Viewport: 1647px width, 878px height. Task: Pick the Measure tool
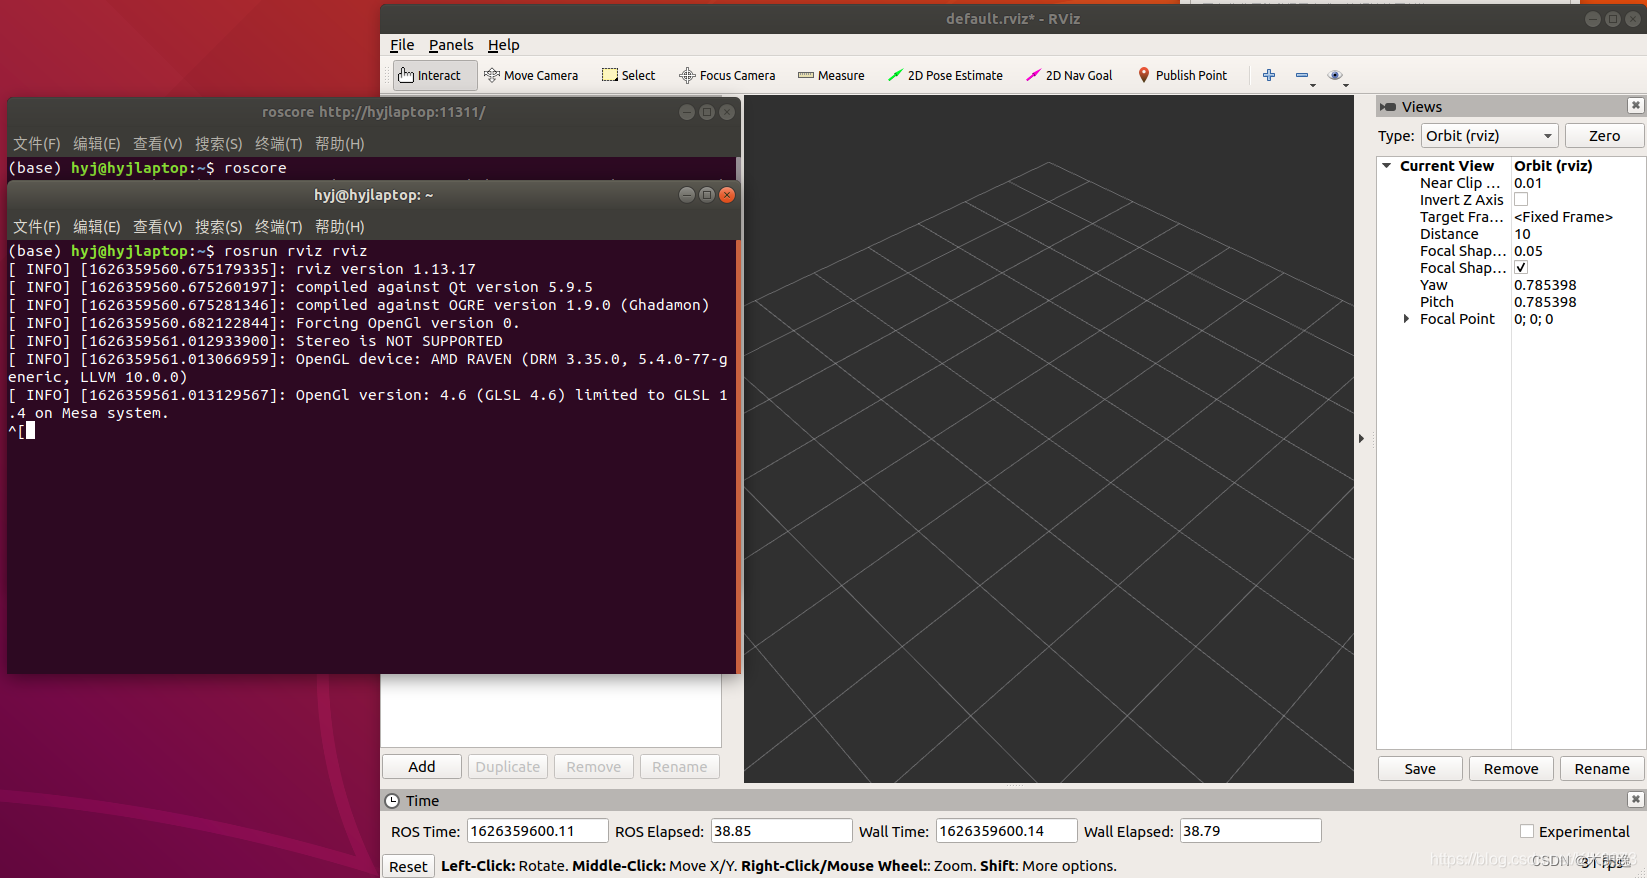pos(831,76)
